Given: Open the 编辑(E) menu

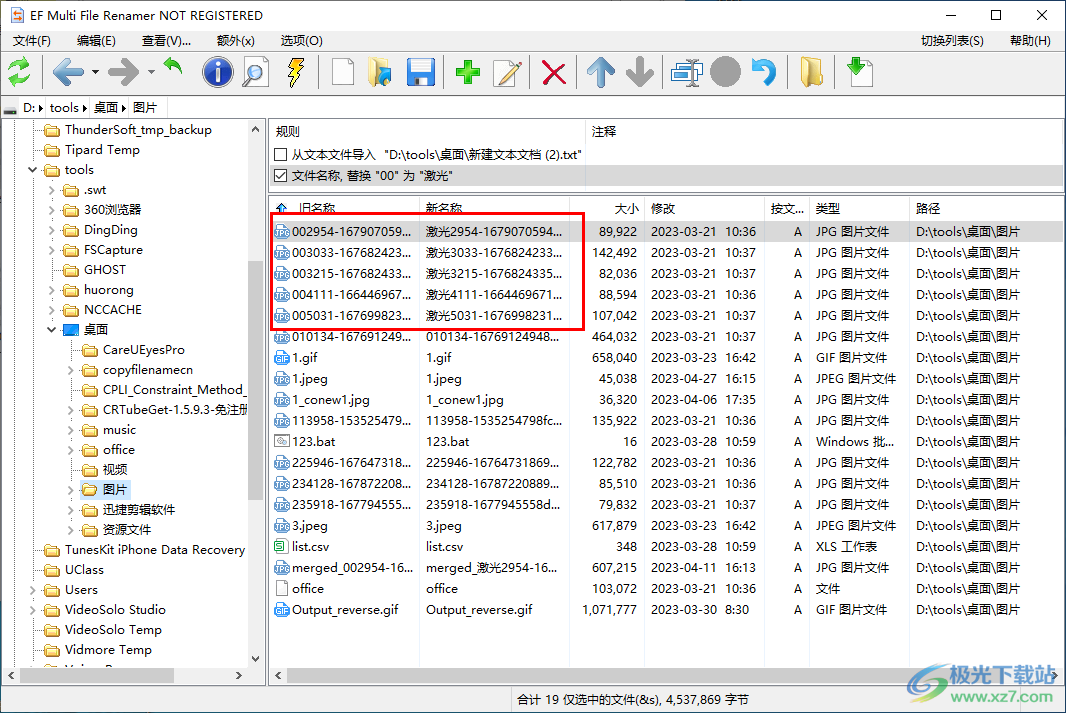Looking at the screenshot, I should [97, 41].
